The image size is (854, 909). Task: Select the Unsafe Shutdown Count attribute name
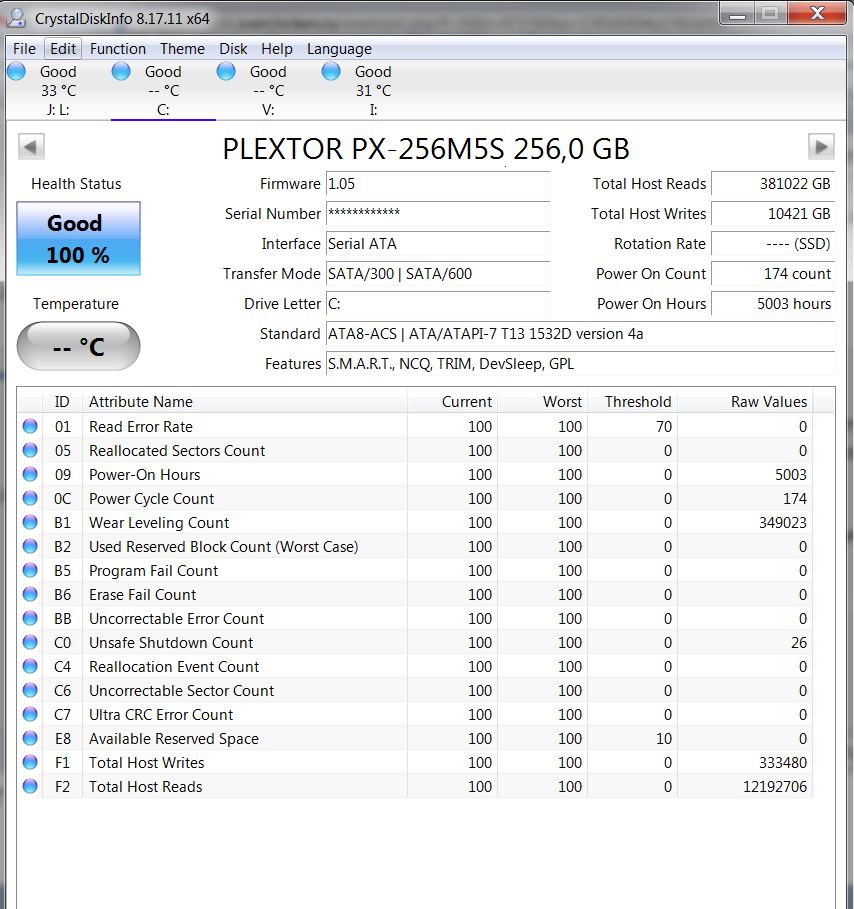pyautogui.click(x=171, y=642)
